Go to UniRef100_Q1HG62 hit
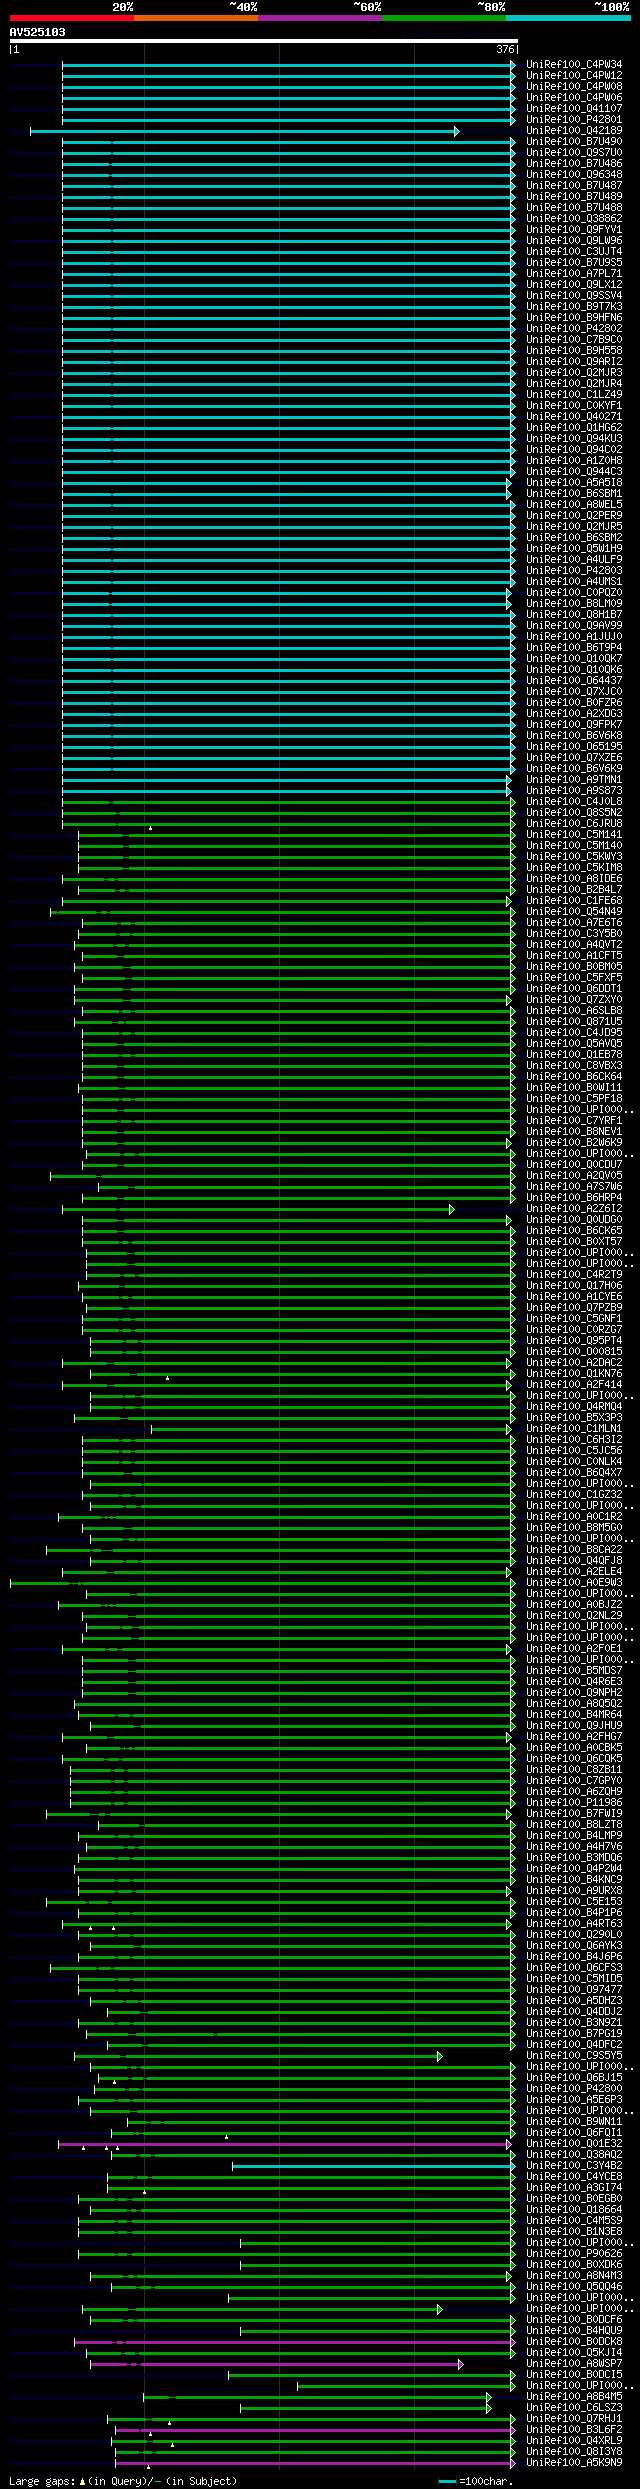The height and width of the screenshot is (2489, 640). tap(574, 428)
